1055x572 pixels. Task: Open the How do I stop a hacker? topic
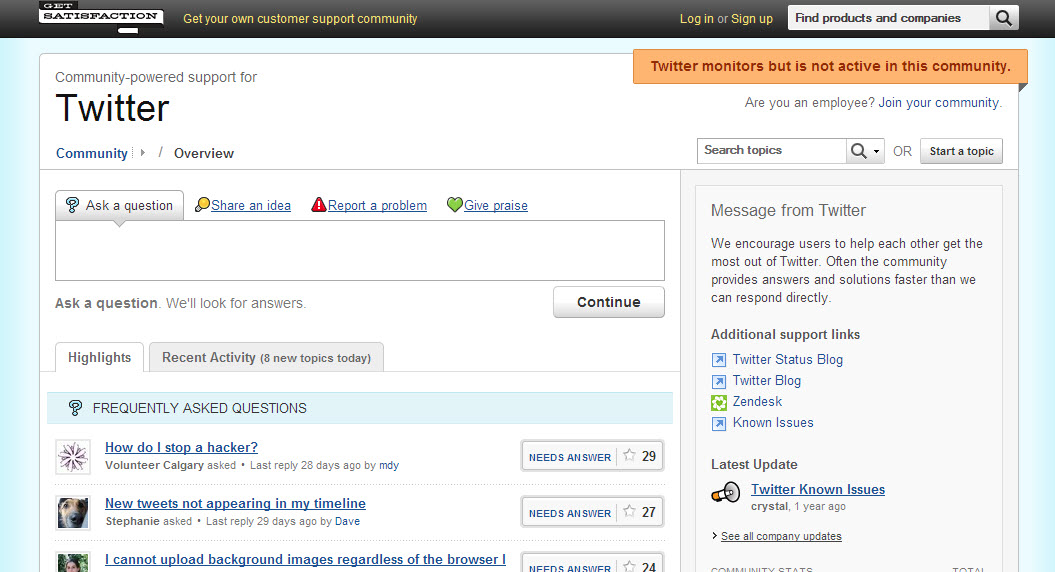(182, 448)
